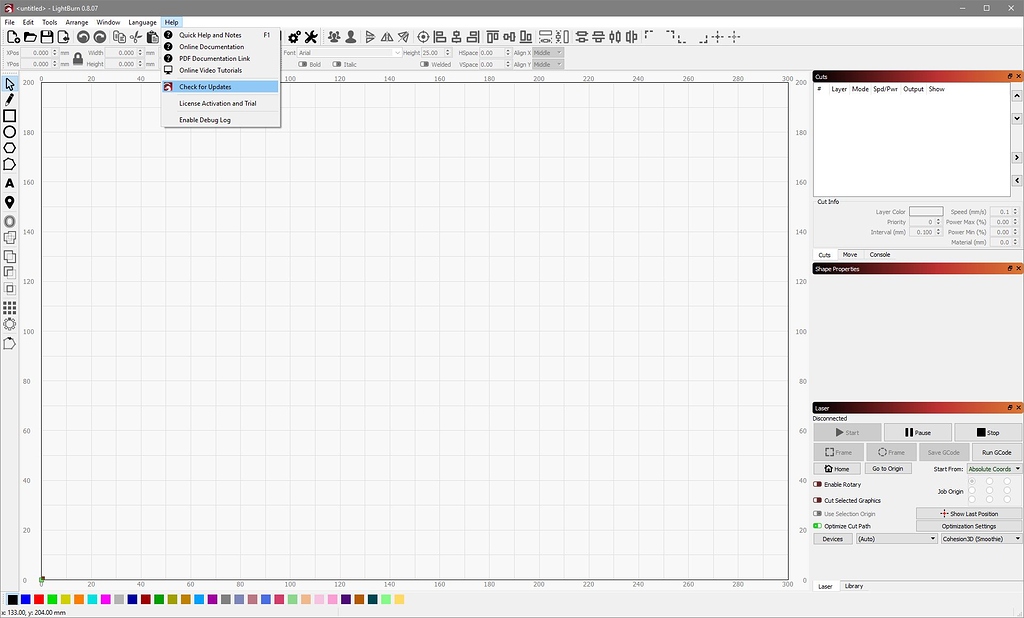The height and width of the screenshot is (618, 1024).
Task: Increase the font Height spinner value
Action: click(x=448, y=50)
